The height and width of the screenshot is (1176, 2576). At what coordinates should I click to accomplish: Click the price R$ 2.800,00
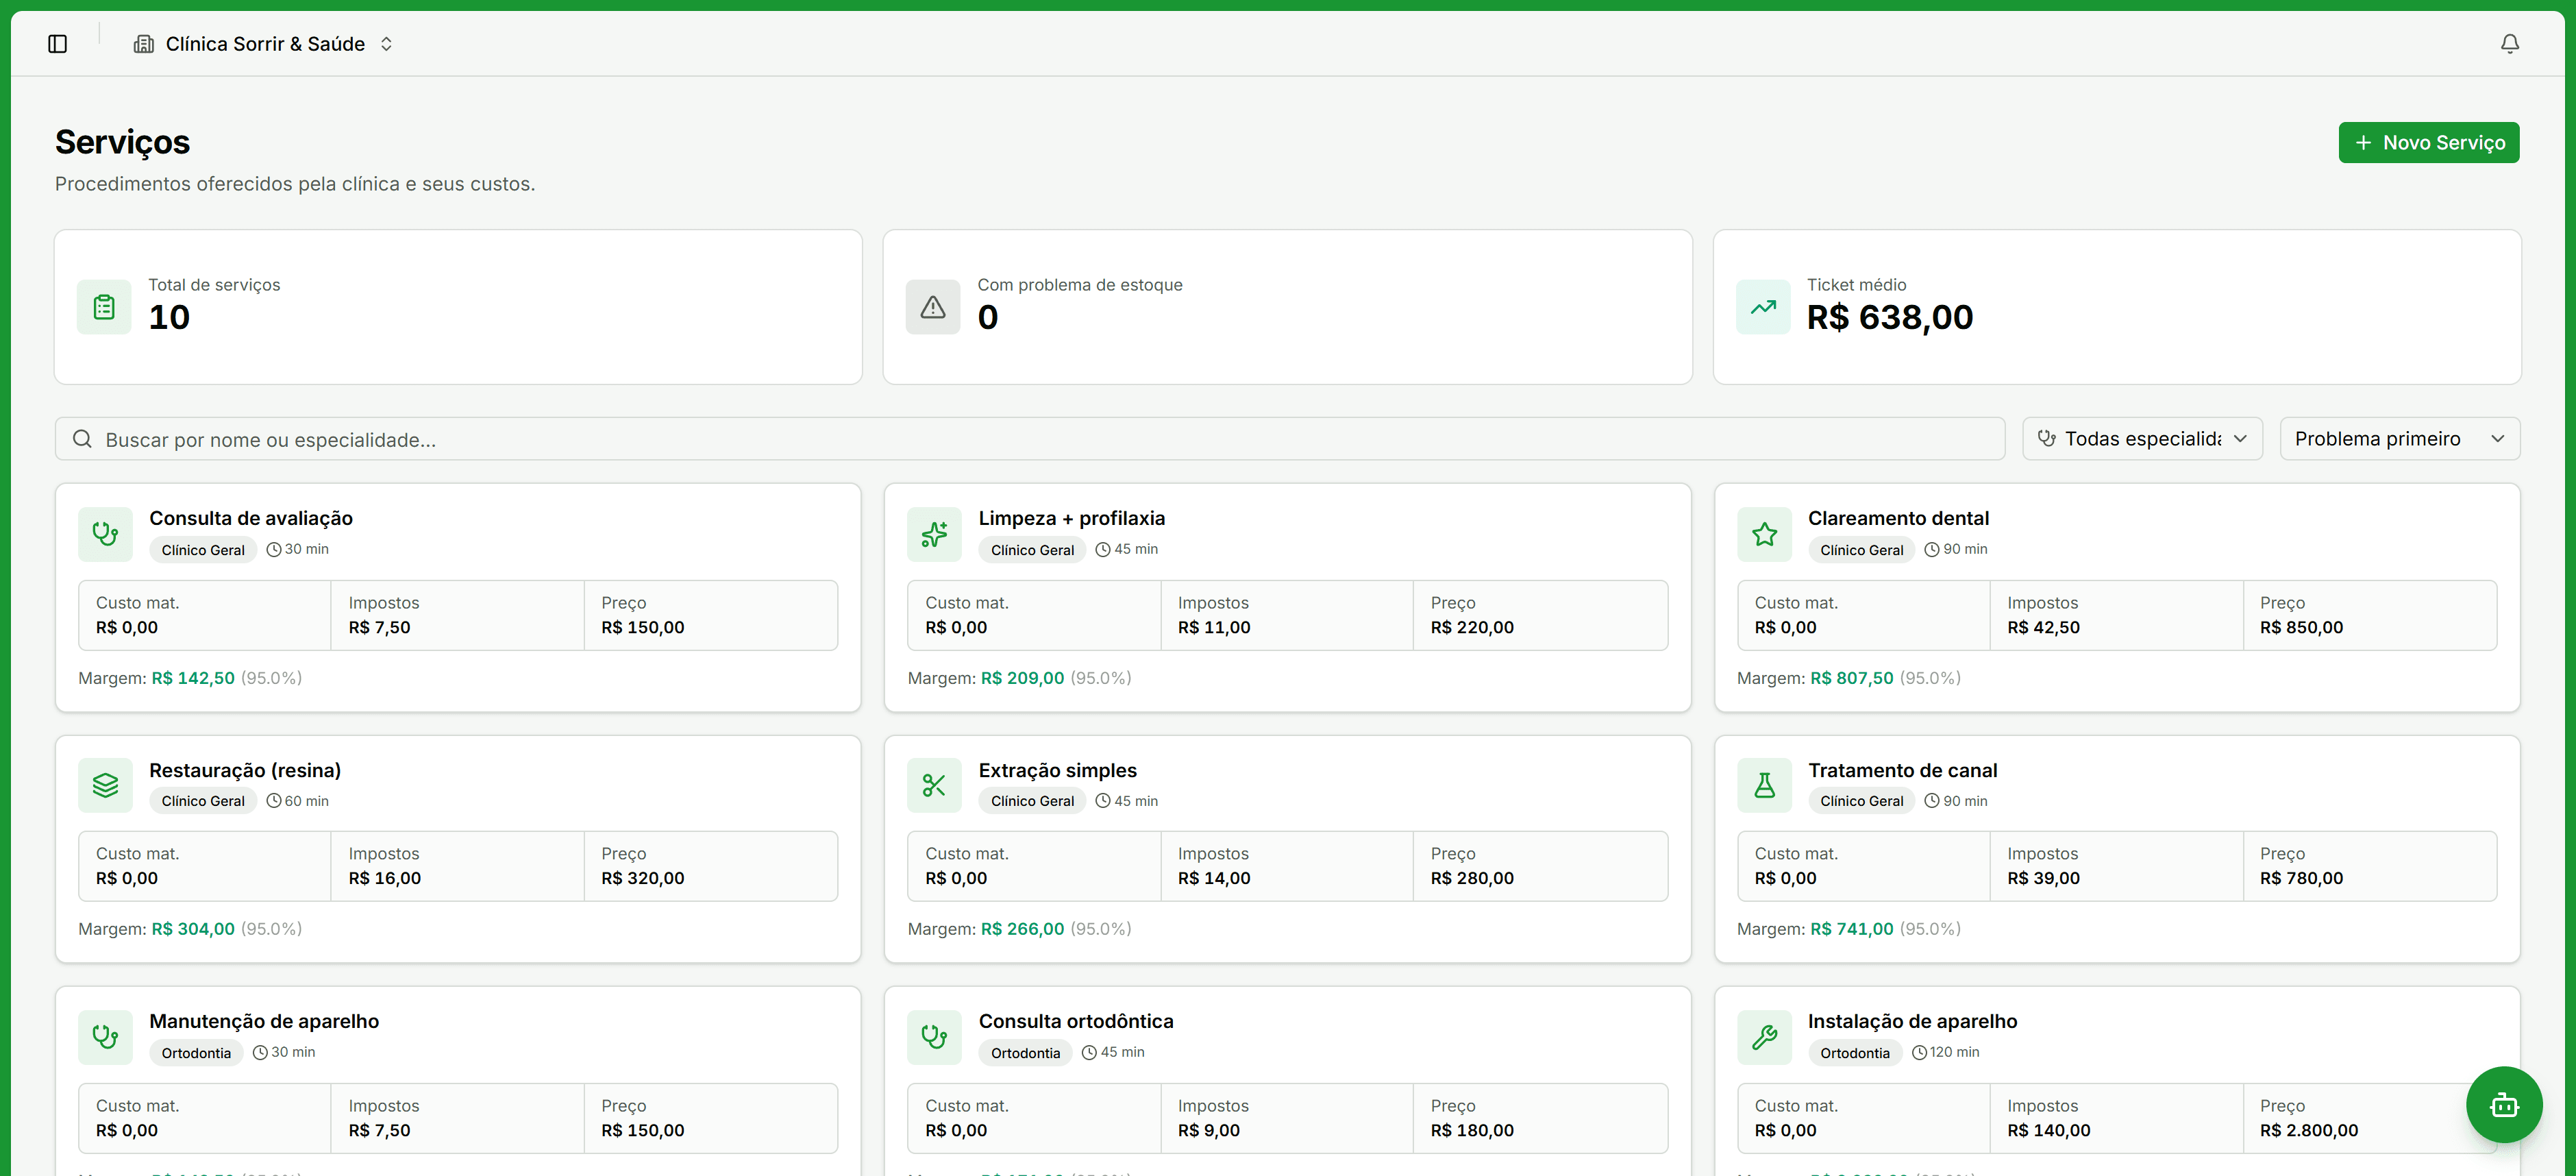click(2308, 1130)
